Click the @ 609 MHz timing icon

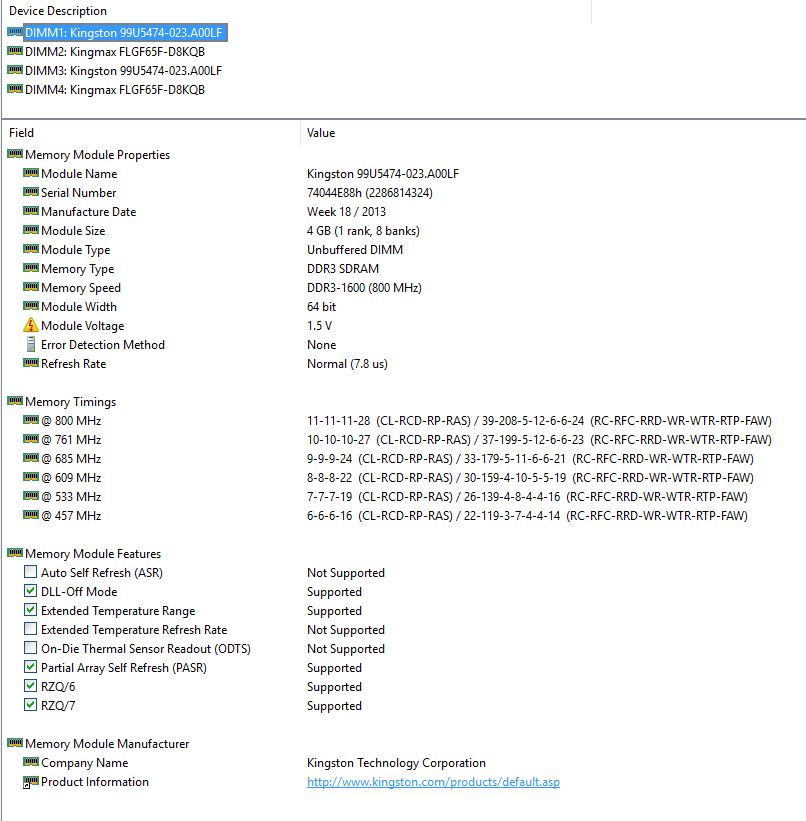(x=31, y=477)
